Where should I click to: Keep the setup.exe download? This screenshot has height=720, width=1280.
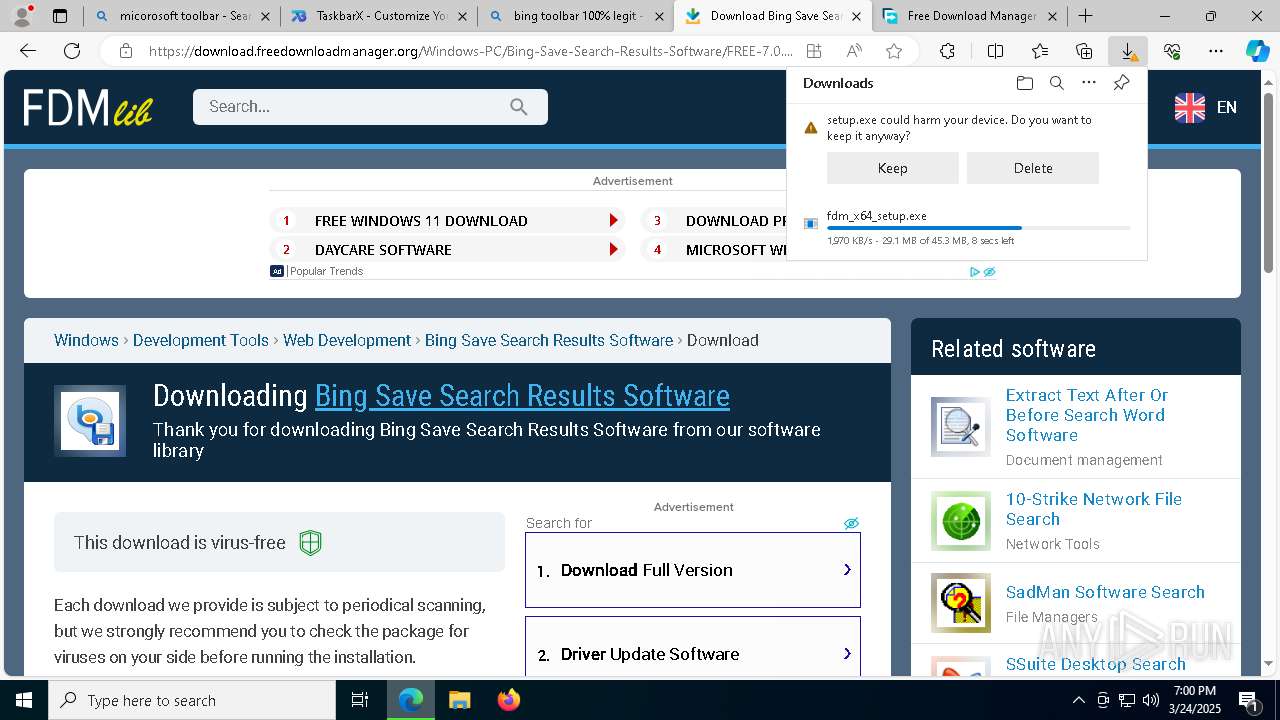point(893,168)
